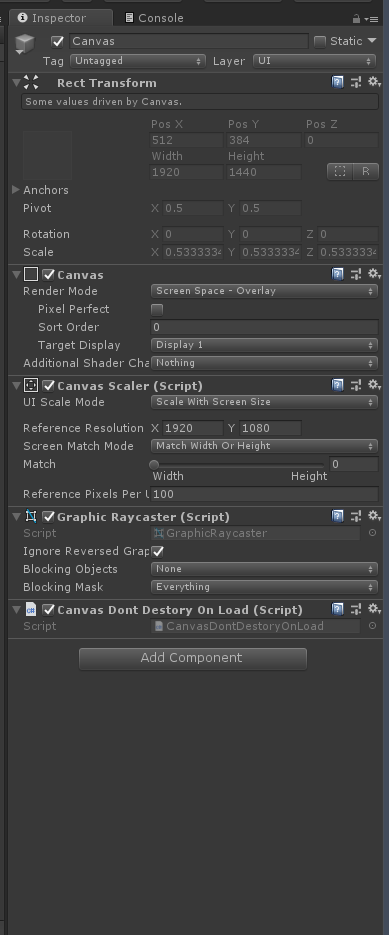Open the UI Scale Mode dropdown
Viewport: 389px width, 935px height.
point(264,402)
